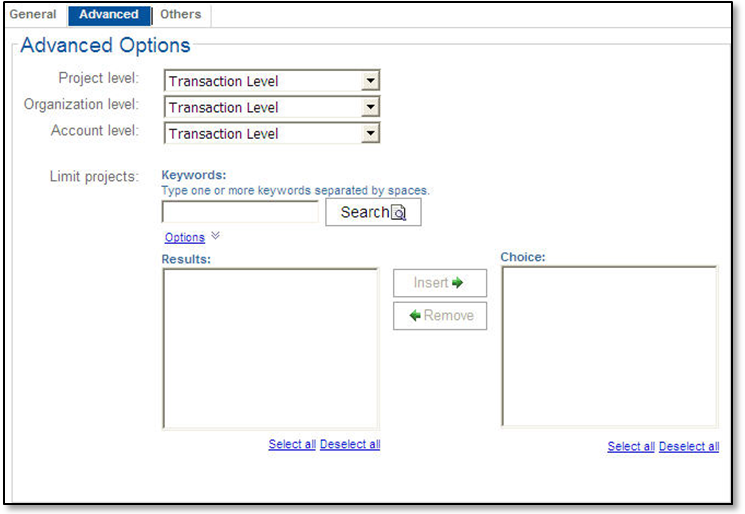Click the Options link
The image size is (745, 514).
click(x=185, y=238)
